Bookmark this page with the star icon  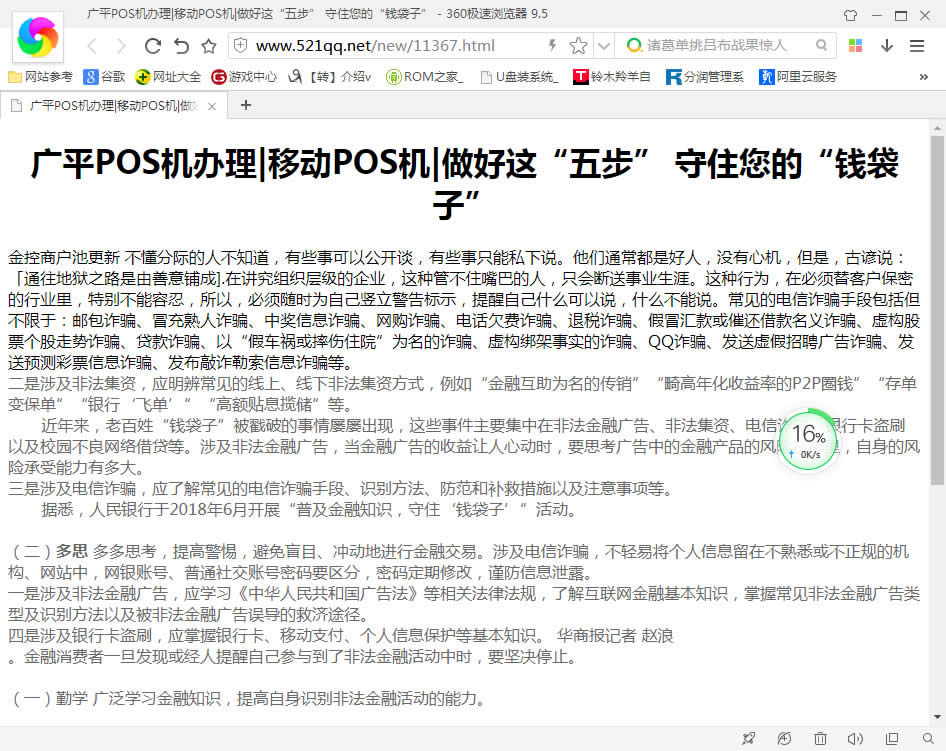pos(578,45)
